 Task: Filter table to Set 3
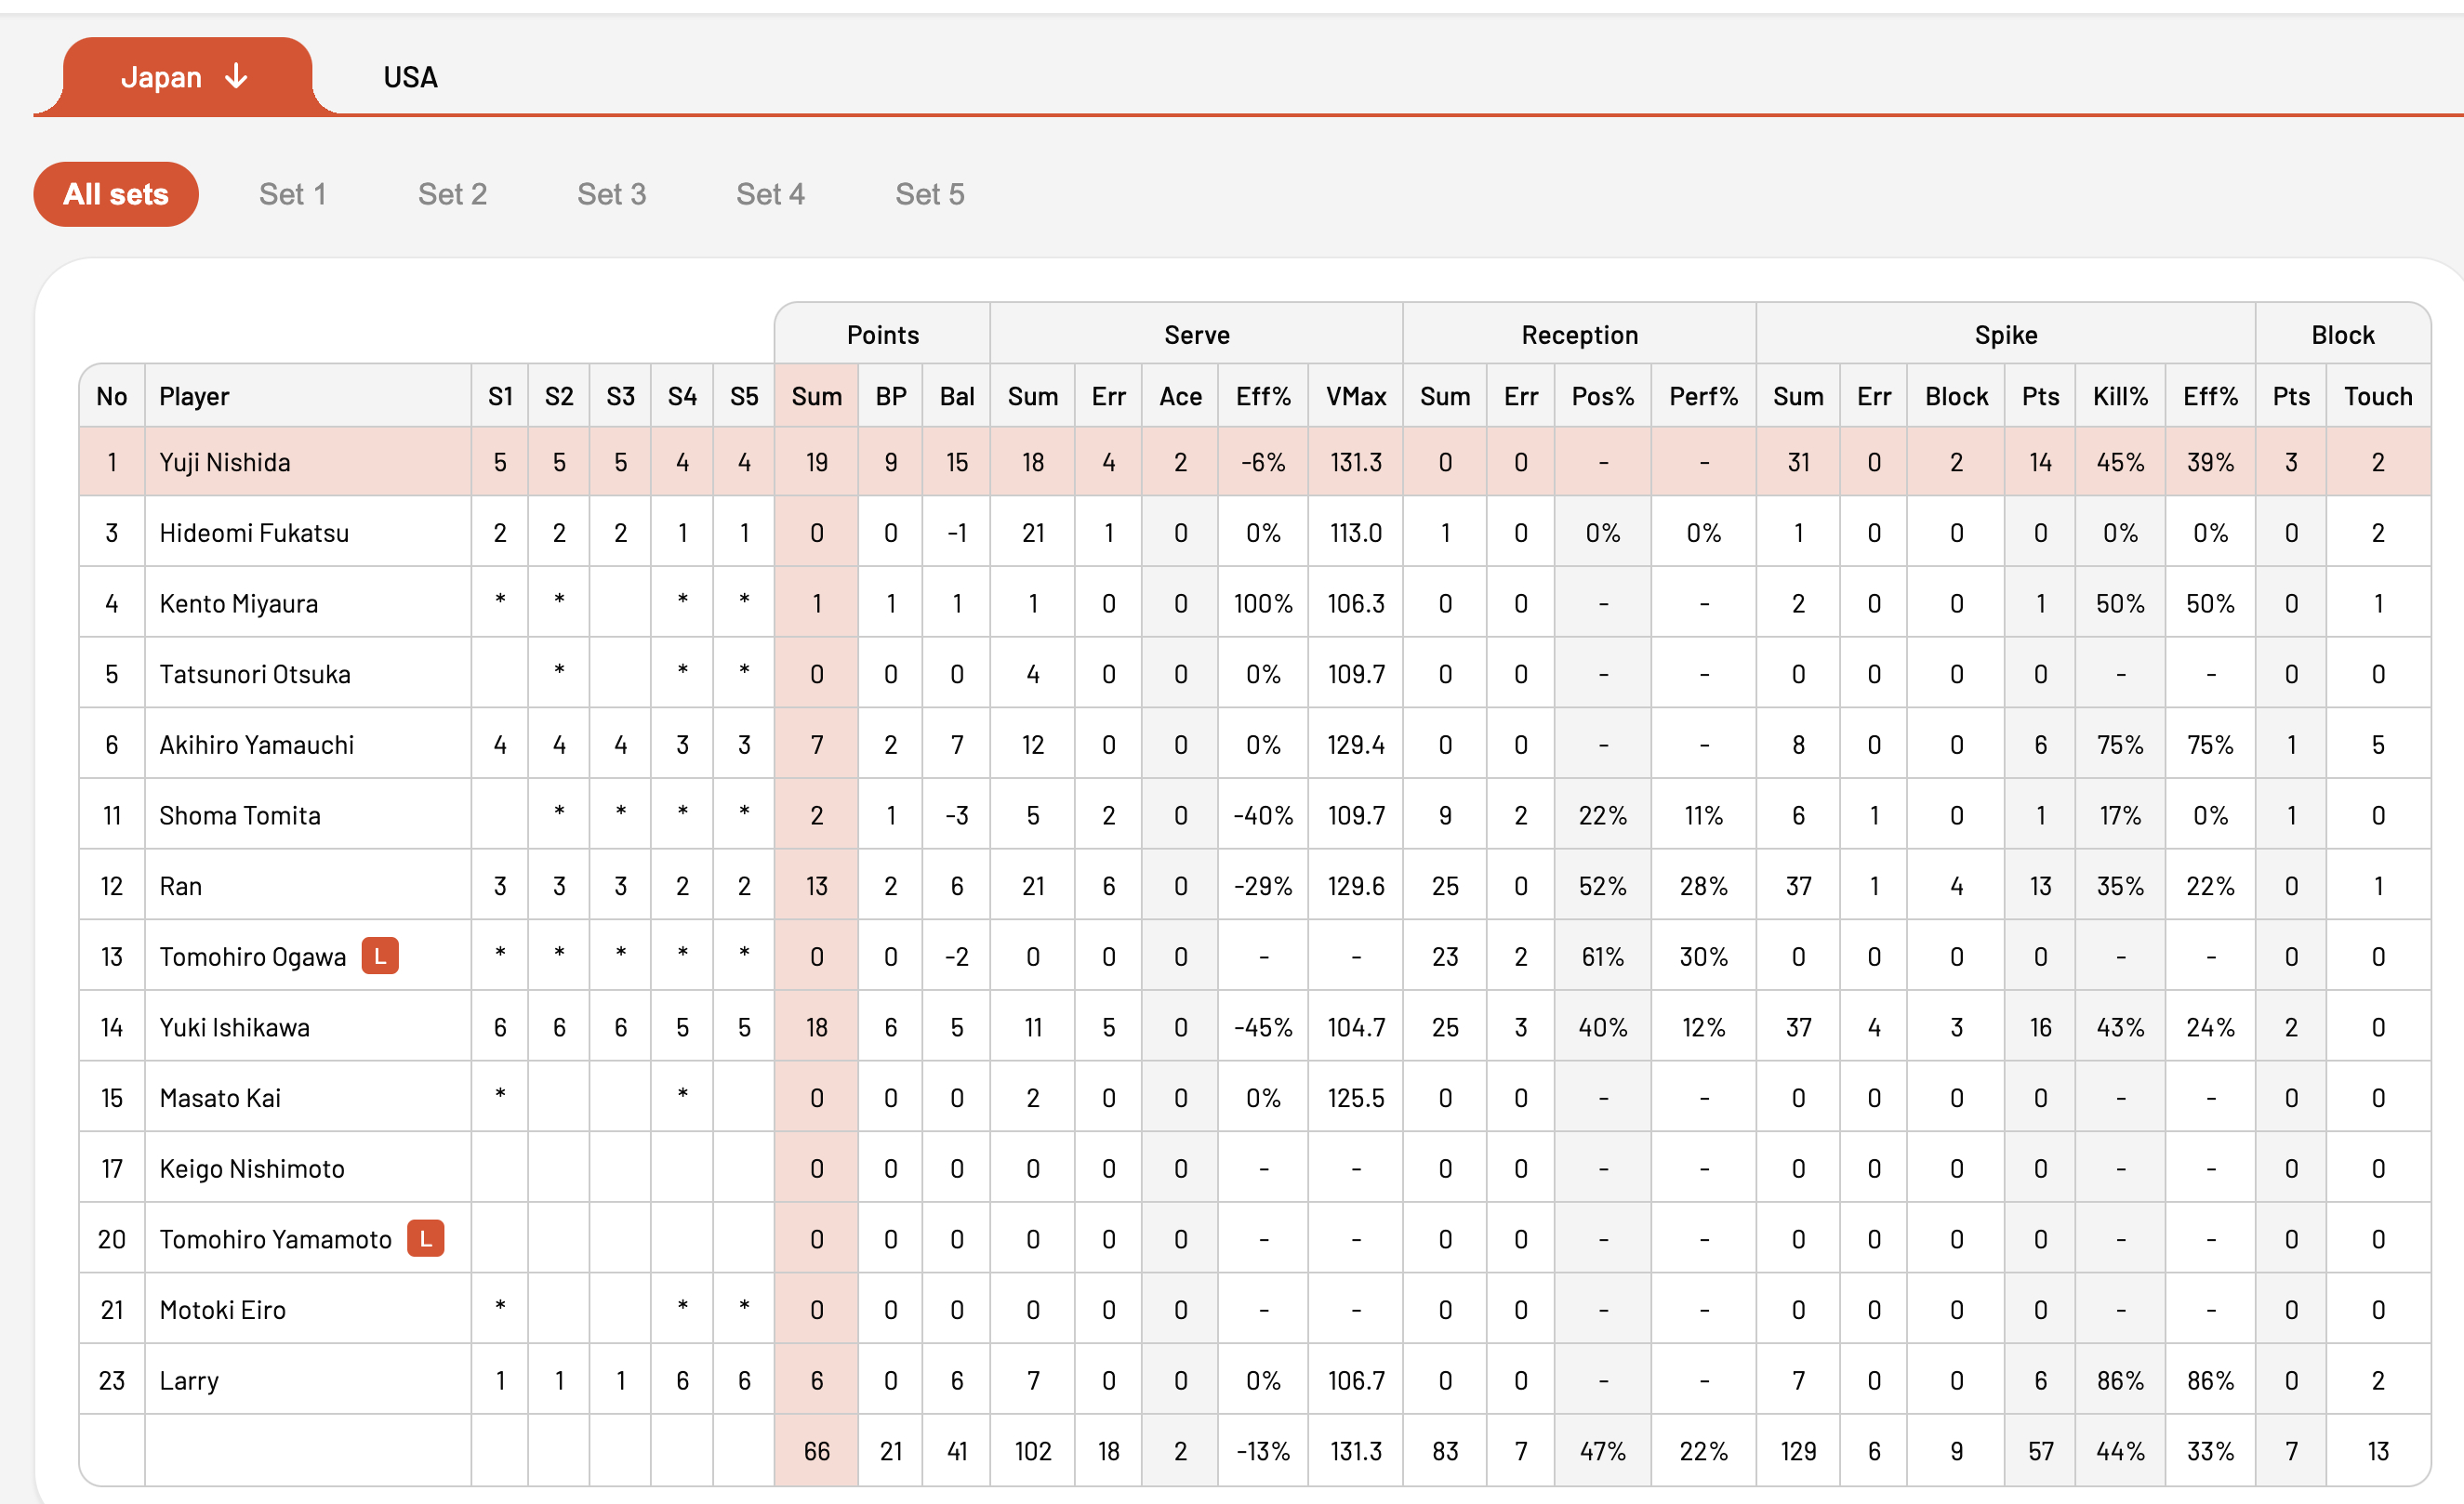pyautogui.click(x=612, y=194)
